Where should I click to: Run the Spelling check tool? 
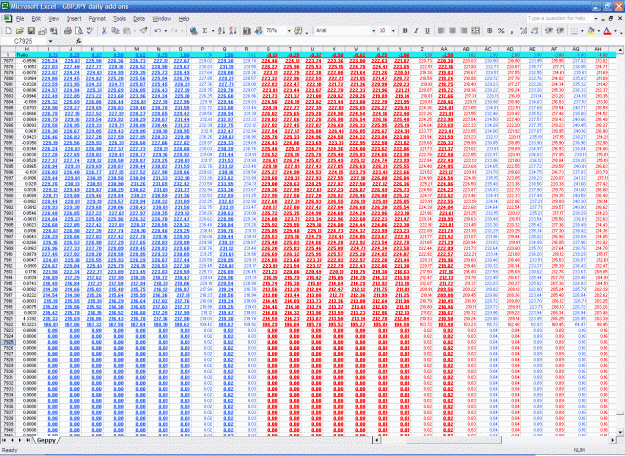pyautogui.click(x=90, y=31)
